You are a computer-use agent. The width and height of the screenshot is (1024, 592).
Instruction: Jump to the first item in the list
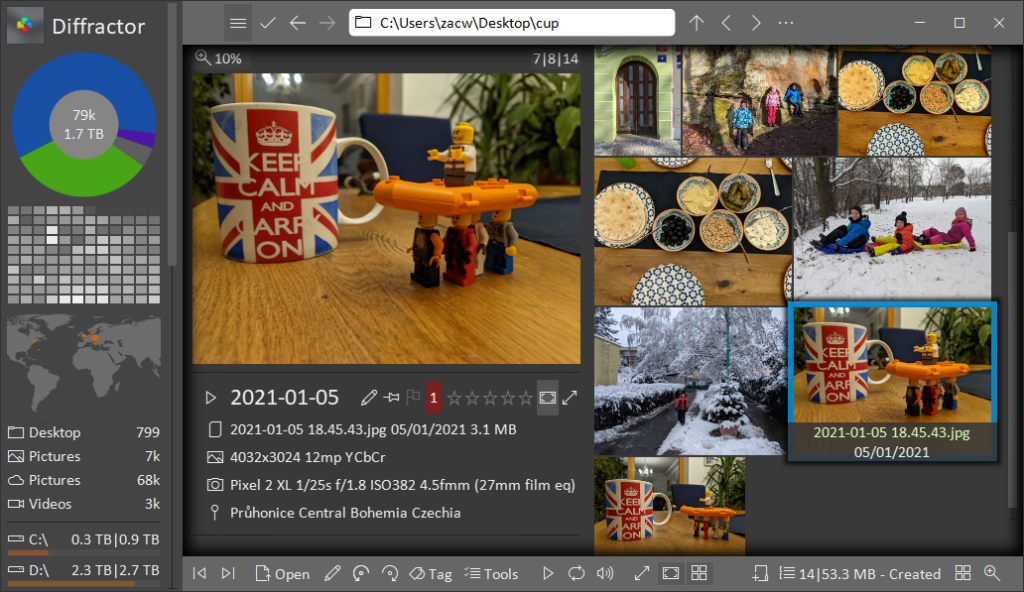200,573
